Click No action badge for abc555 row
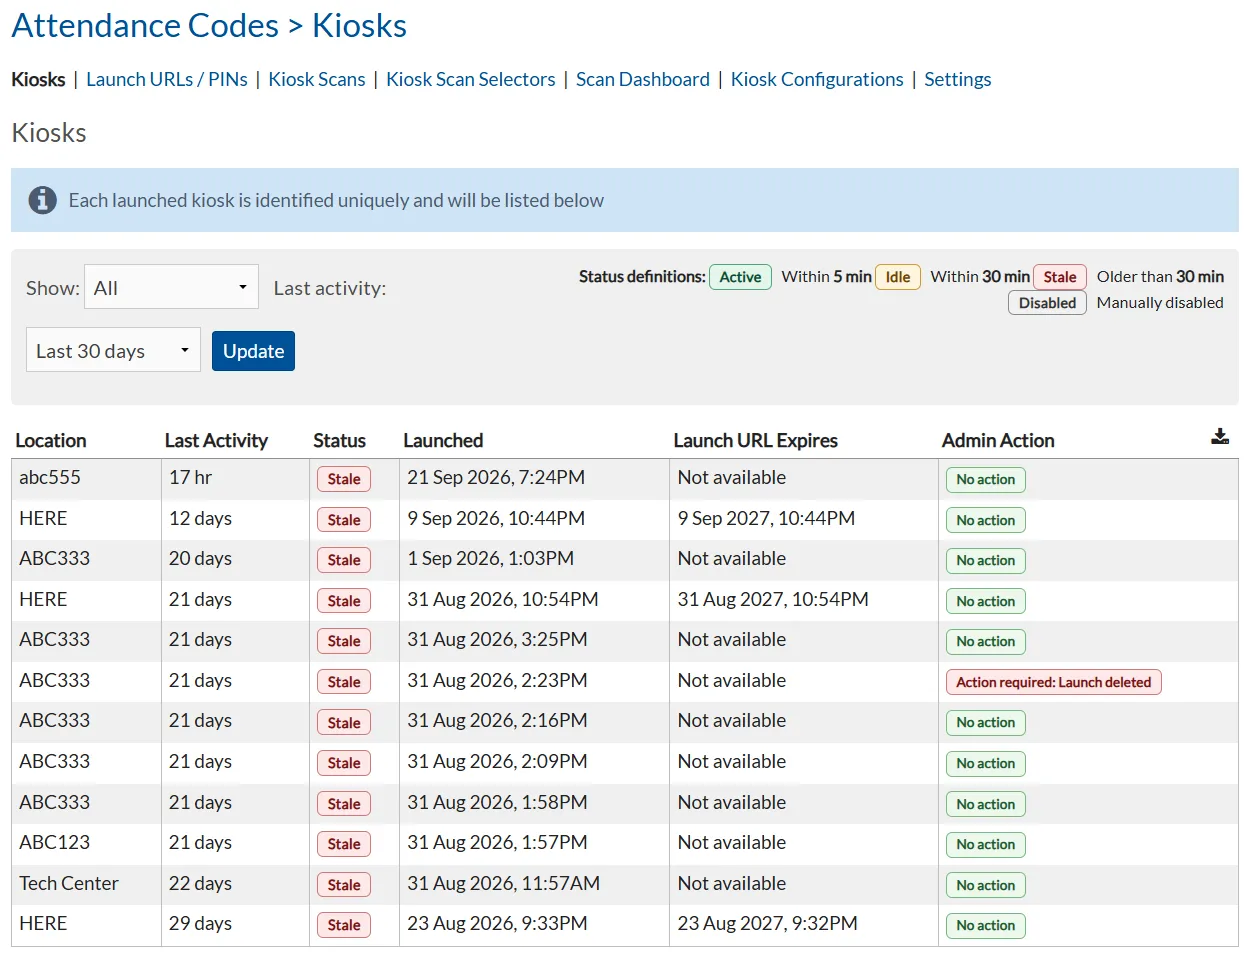This screenshot has width=1250, height=977. point(985,480)
